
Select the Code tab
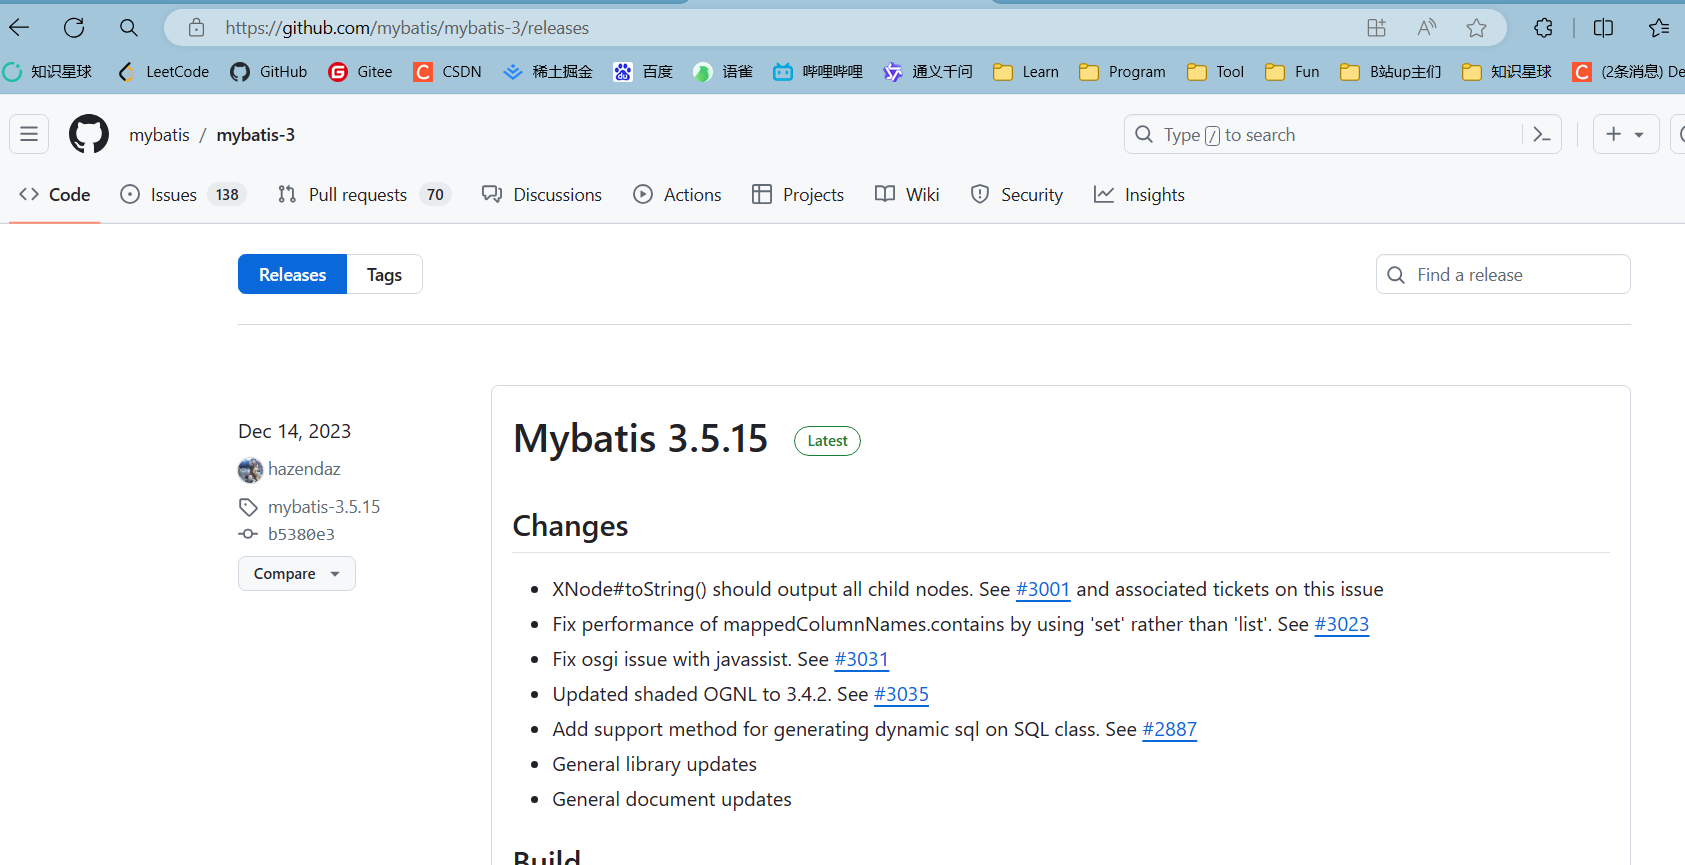(55, 195)
